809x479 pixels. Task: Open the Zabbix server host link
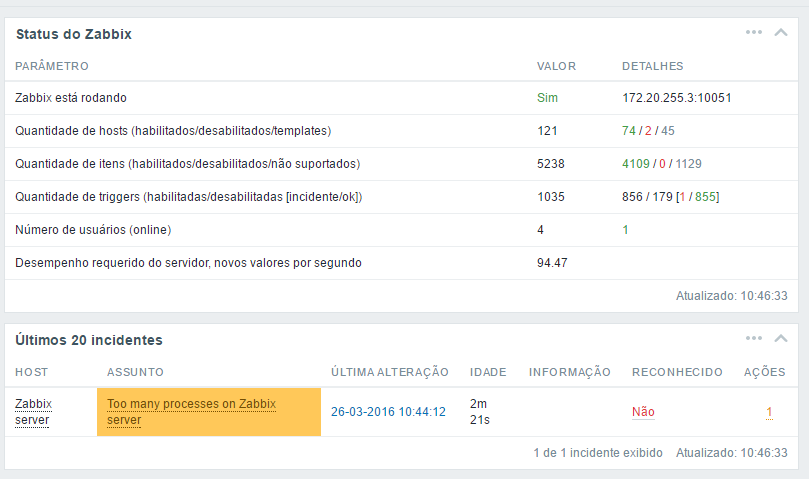tap(34, 411)
